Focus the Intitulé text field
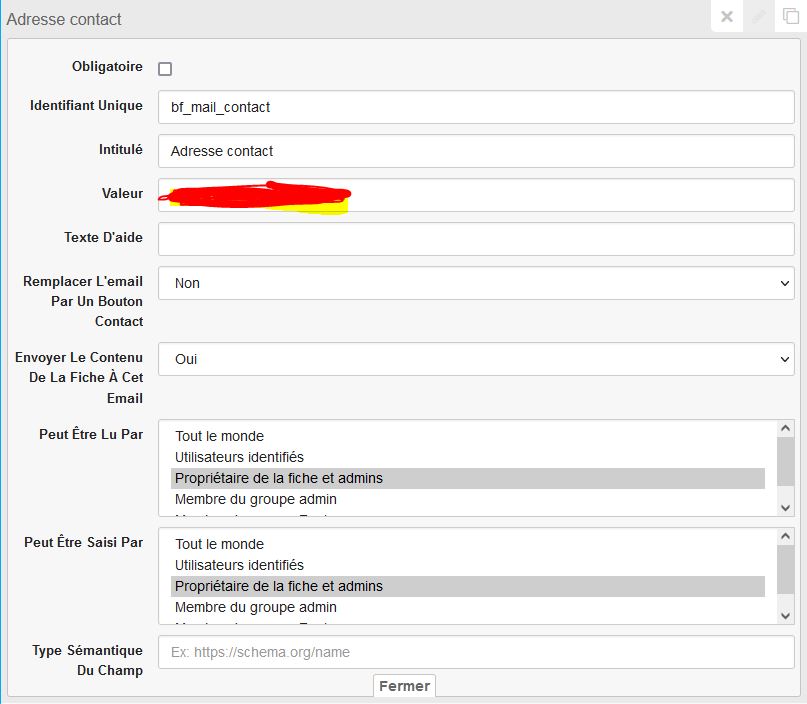The width and height of the screenshot is (807, 704). tap(476, 151)
